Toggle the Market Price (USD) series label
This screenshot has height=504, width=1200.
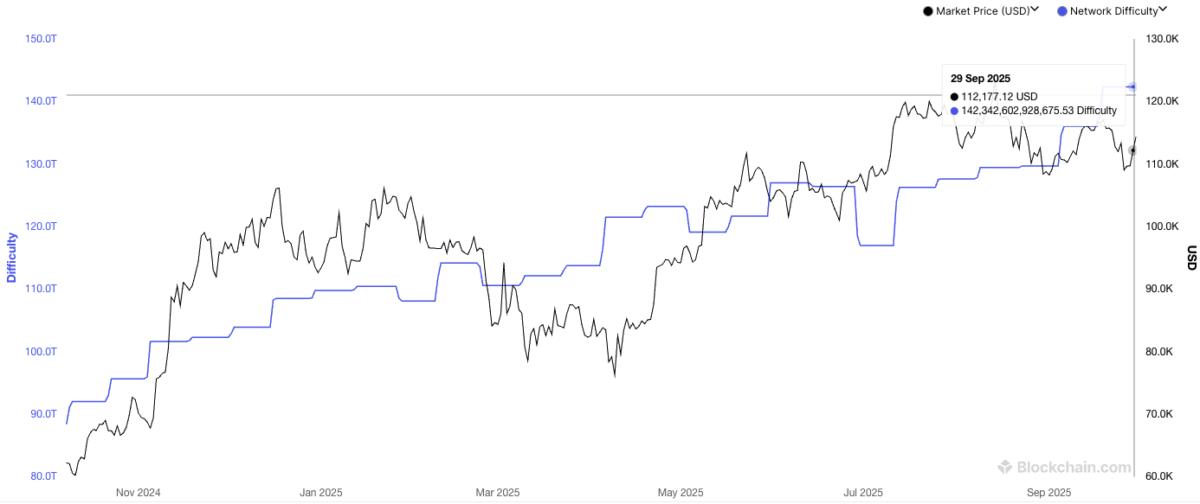[x=982, y=11]
